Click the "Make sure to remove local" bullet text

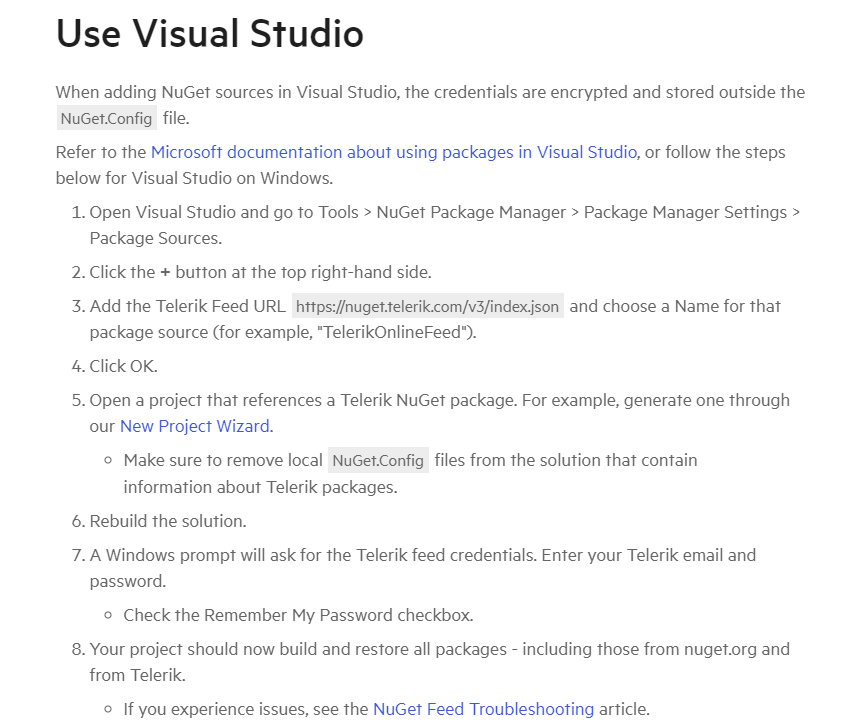[225, 460]
